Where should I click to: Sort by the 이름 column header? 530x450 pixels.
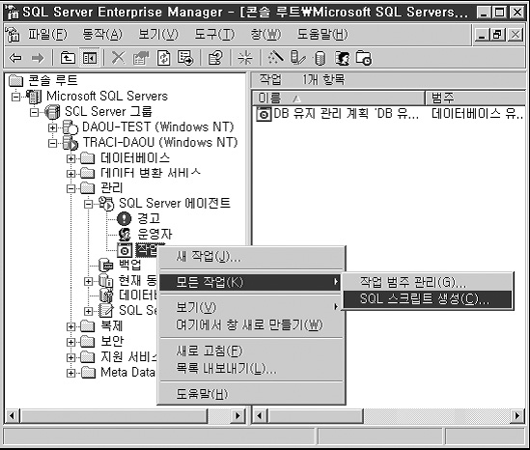338,98
